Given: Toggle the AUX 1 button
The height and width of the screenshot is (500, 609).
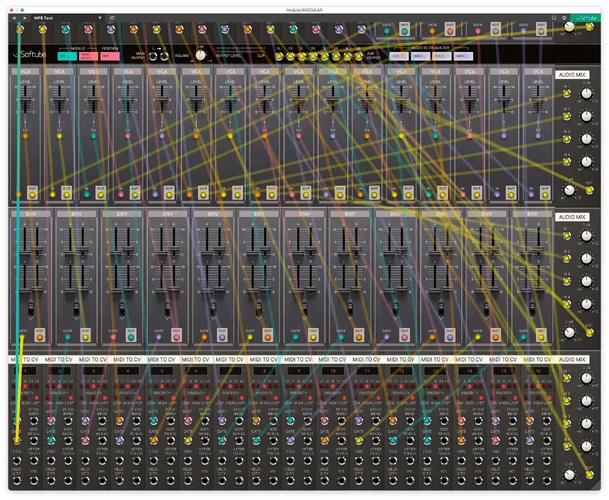Looking at the screenshot, I should pos(397,56).
